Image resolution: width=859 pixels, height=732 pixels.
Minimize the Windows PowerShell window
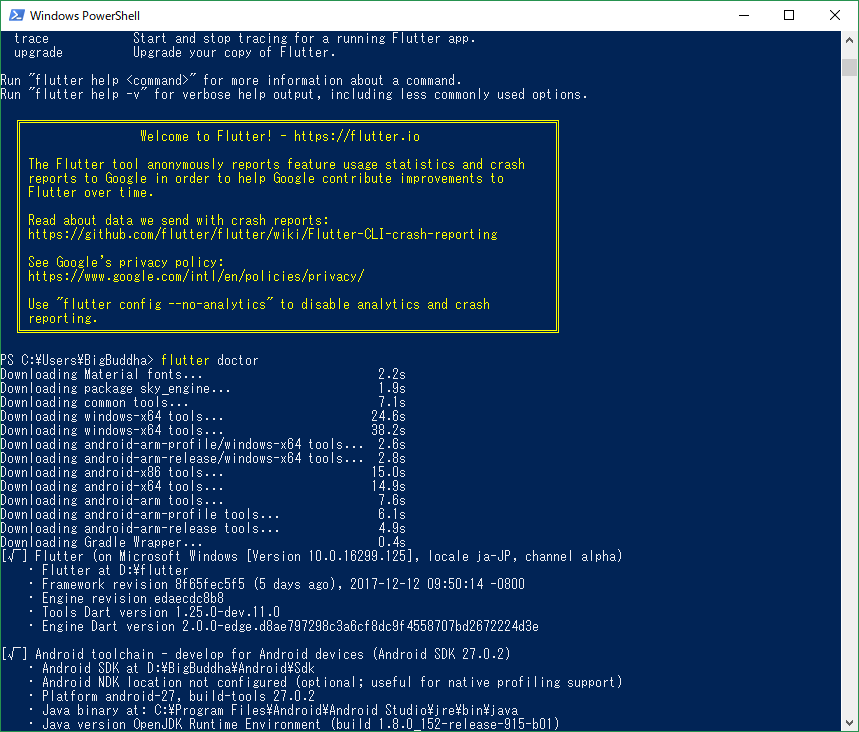[743, 15]
